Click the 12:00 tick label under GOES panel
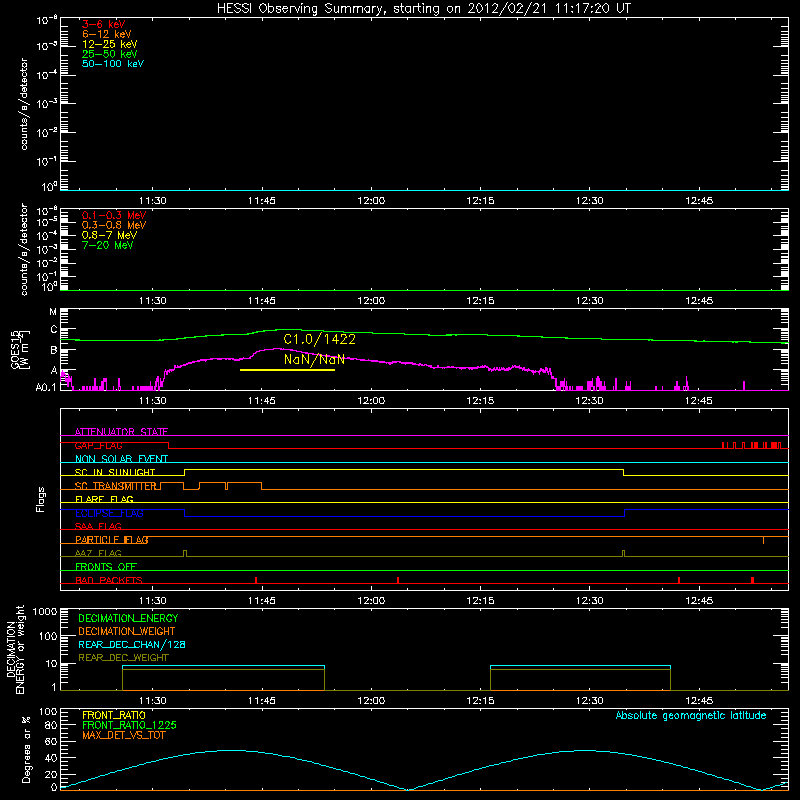Viewport: 800px width, 800px height. 371,401
